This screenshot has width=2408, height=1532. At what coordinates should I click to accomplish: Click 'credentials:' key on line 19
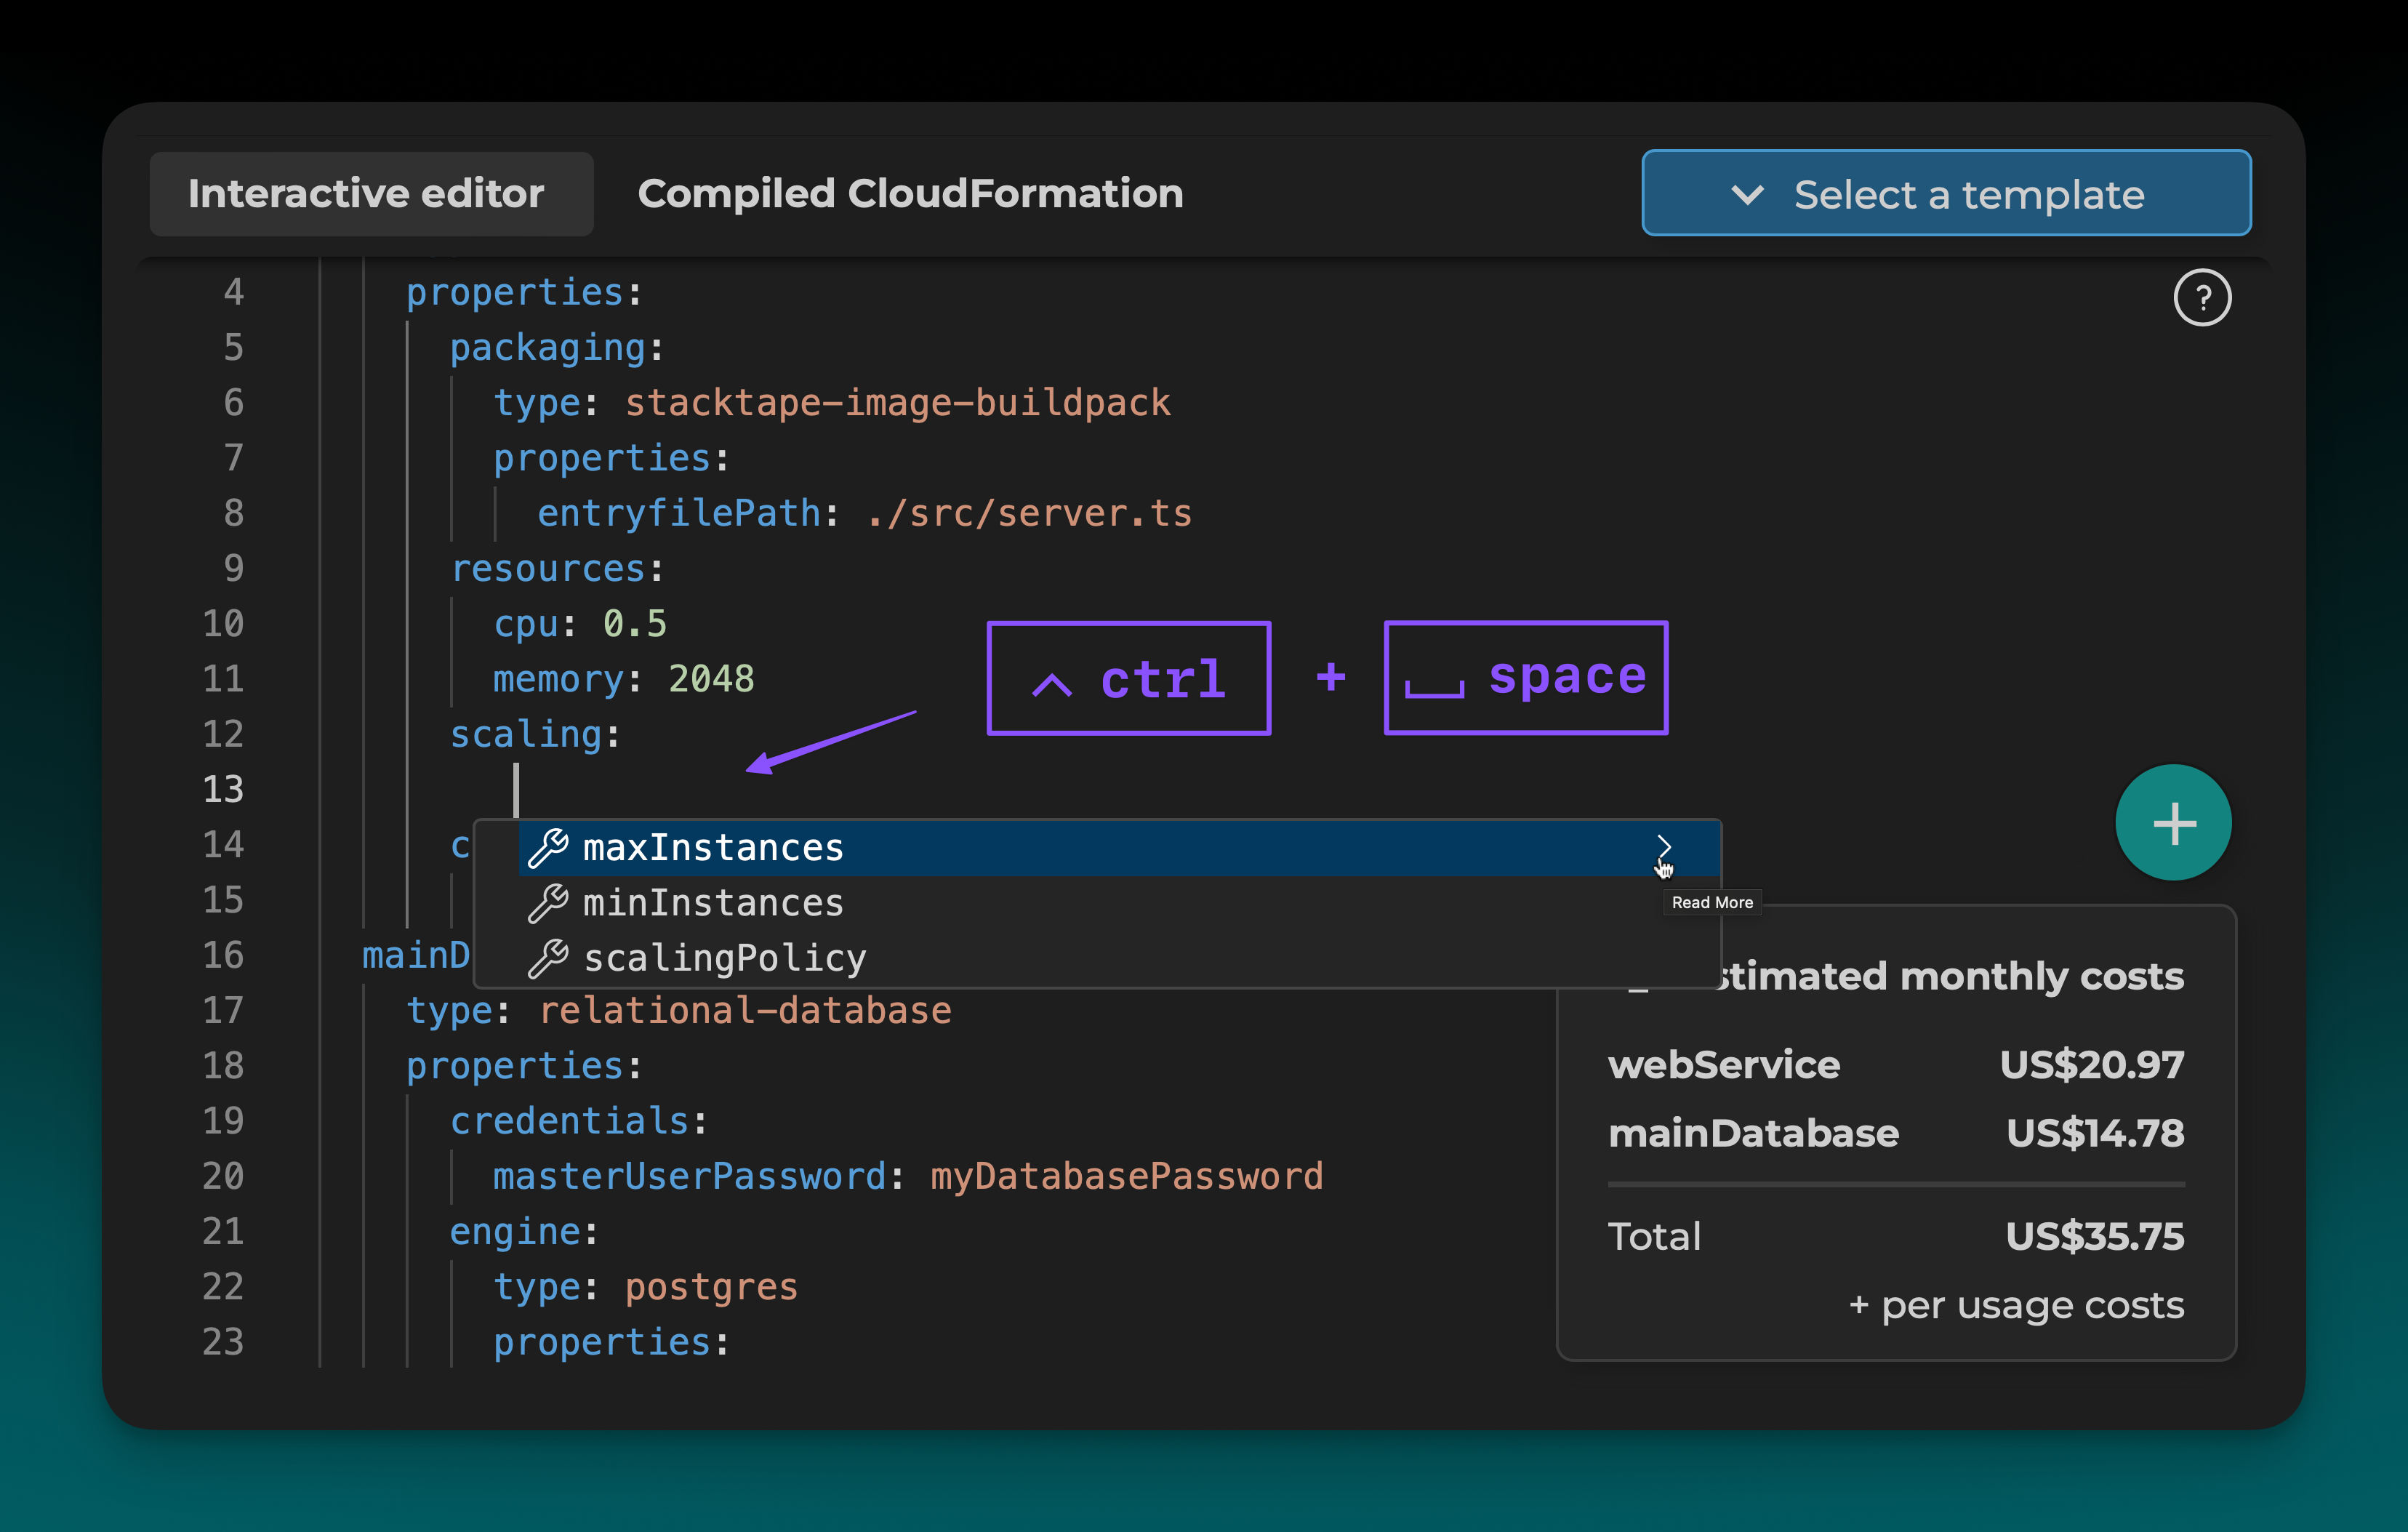point(578,1121)
